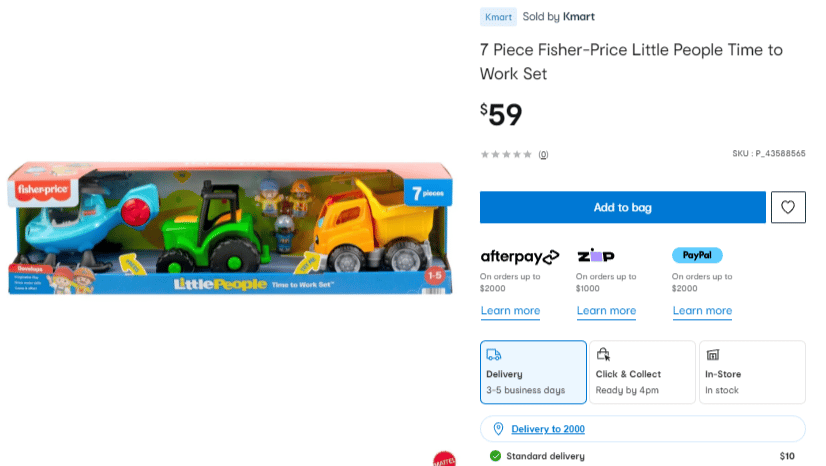Change the Delivery to 2000 postcode
The height and width of the screenshot is (466, 826).
548,429
